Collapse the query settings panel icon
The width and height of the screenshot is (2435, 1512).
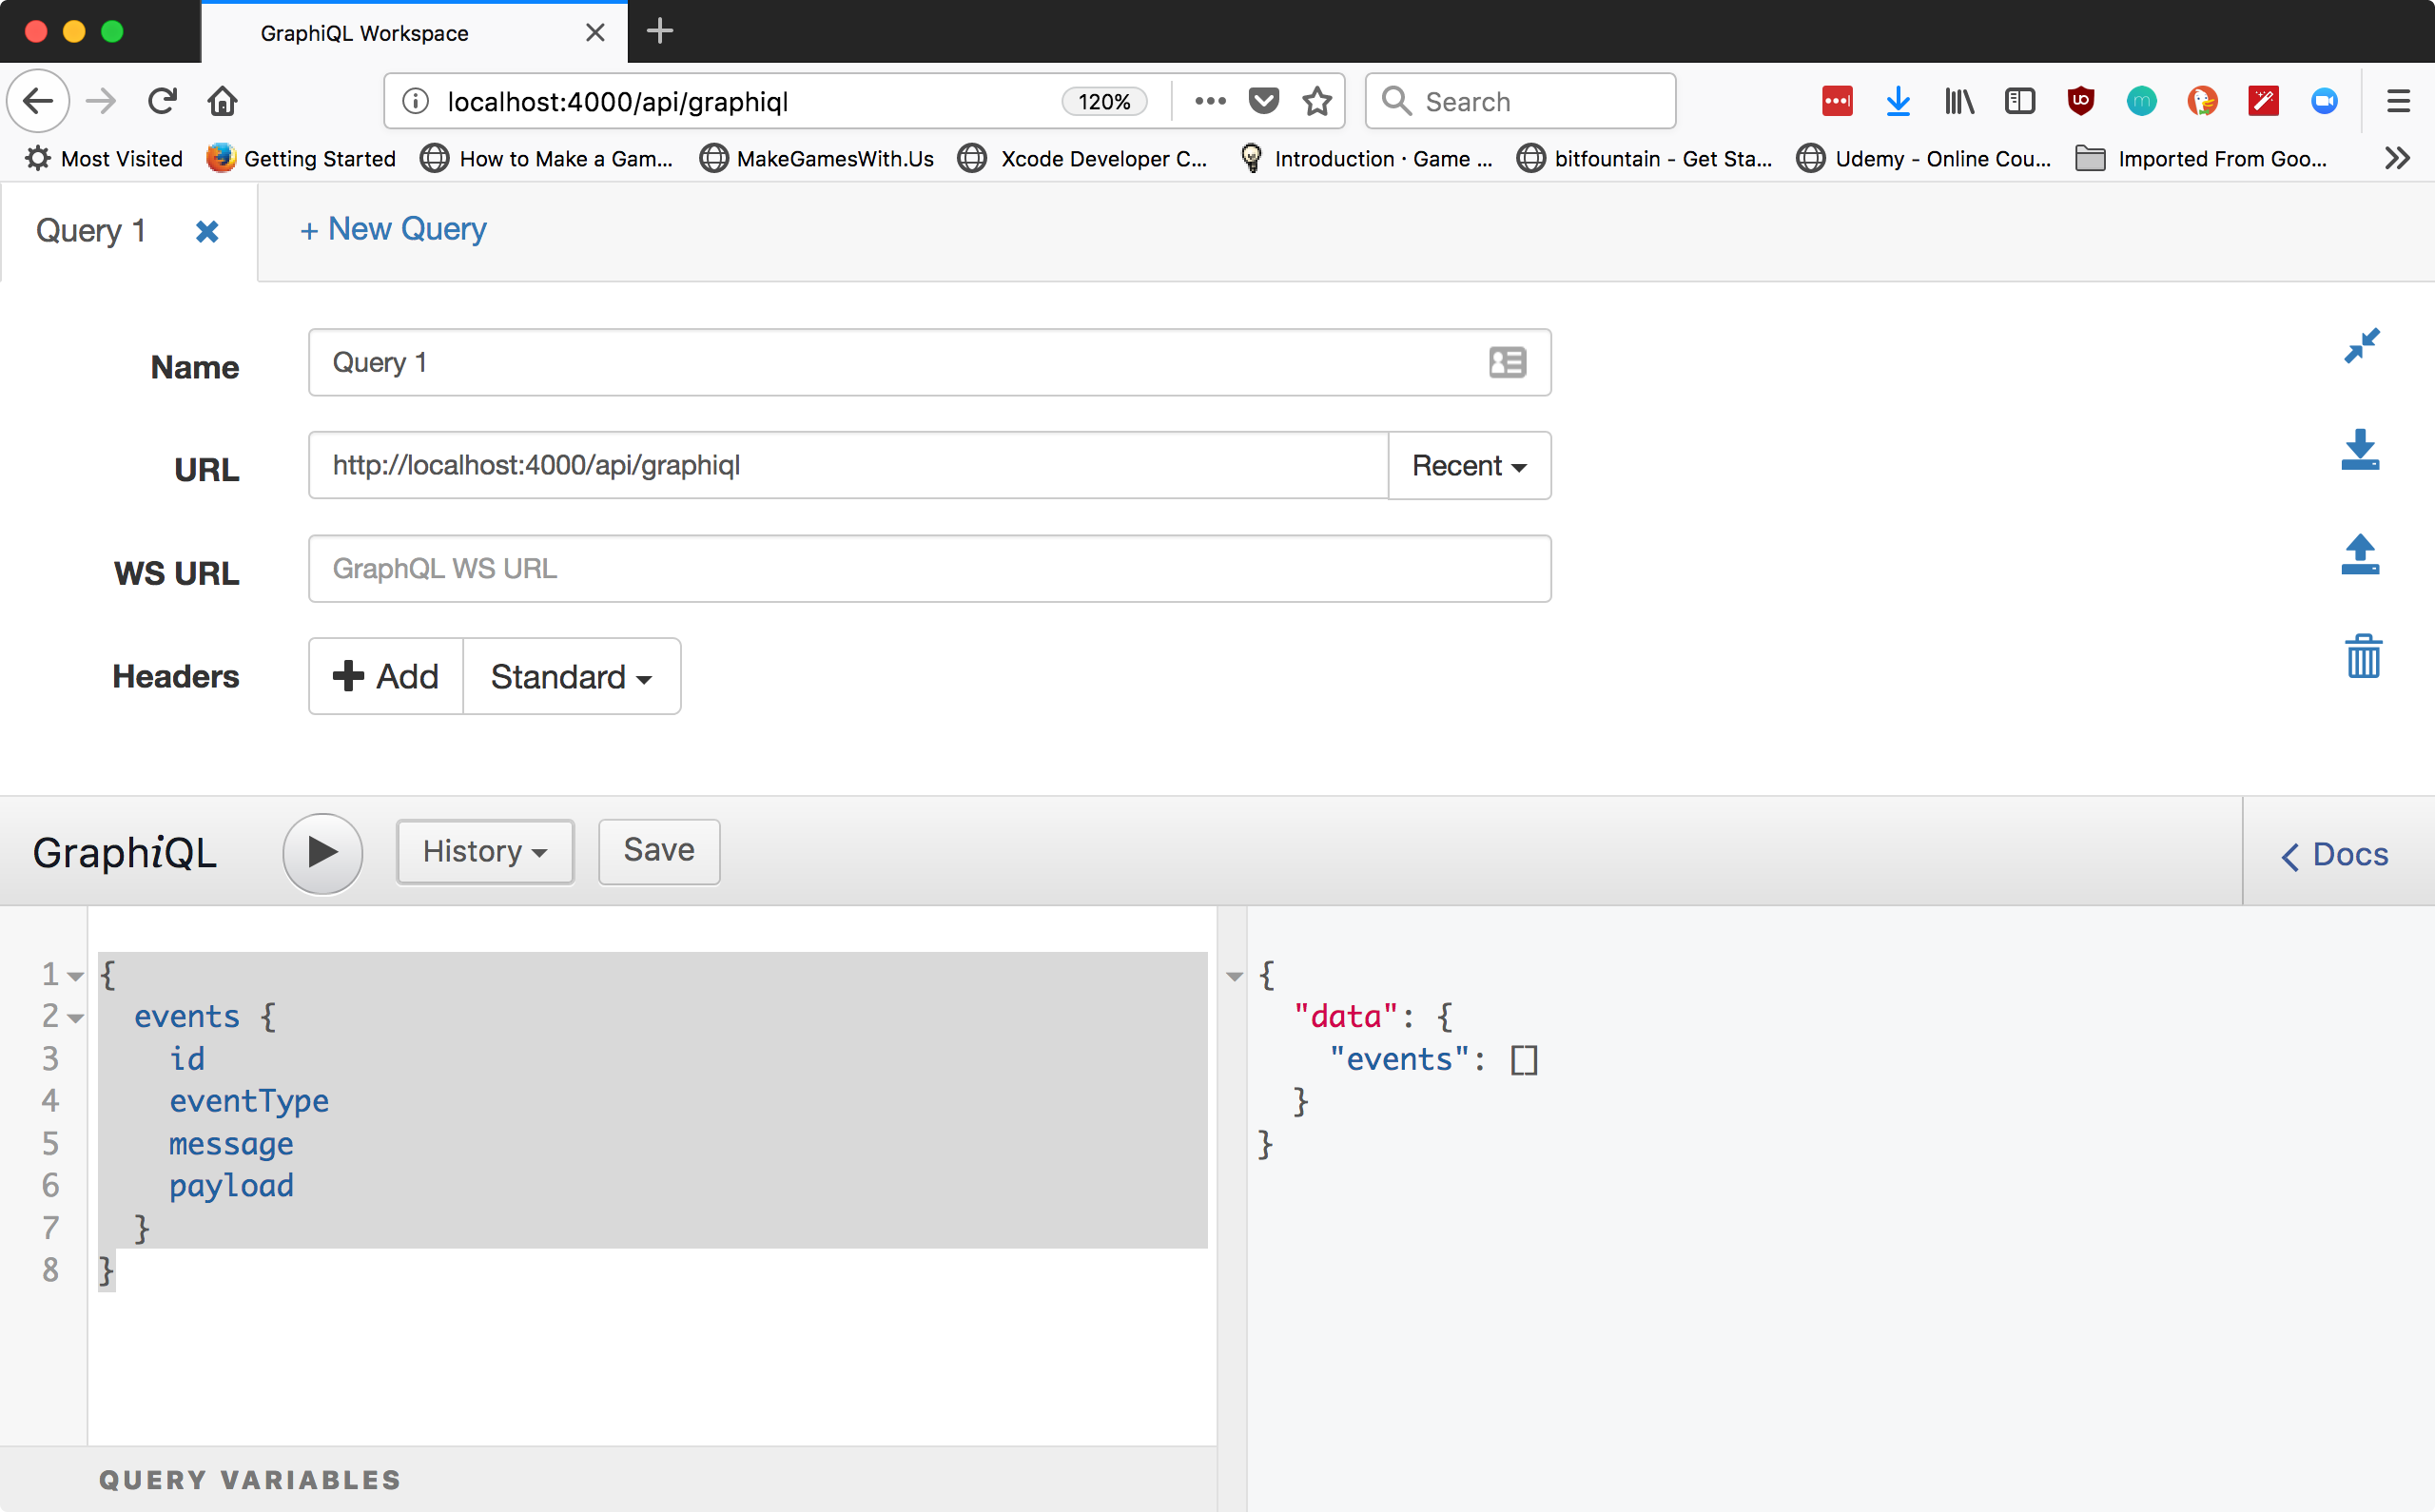pyautogui.click(x=2362, y=346)
